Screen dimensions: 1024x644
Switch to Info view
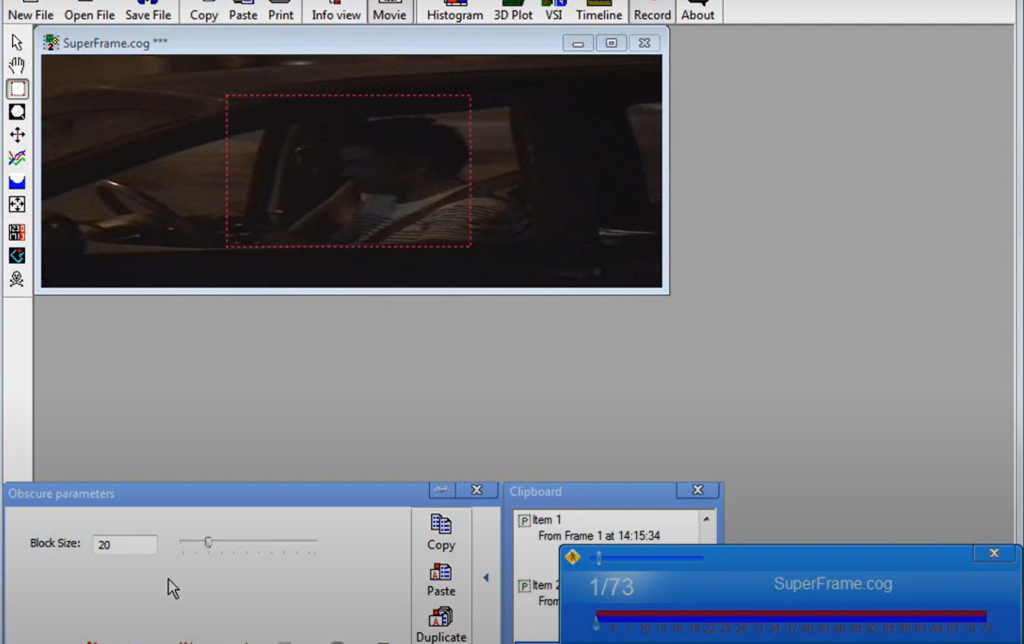click(335, 10)
